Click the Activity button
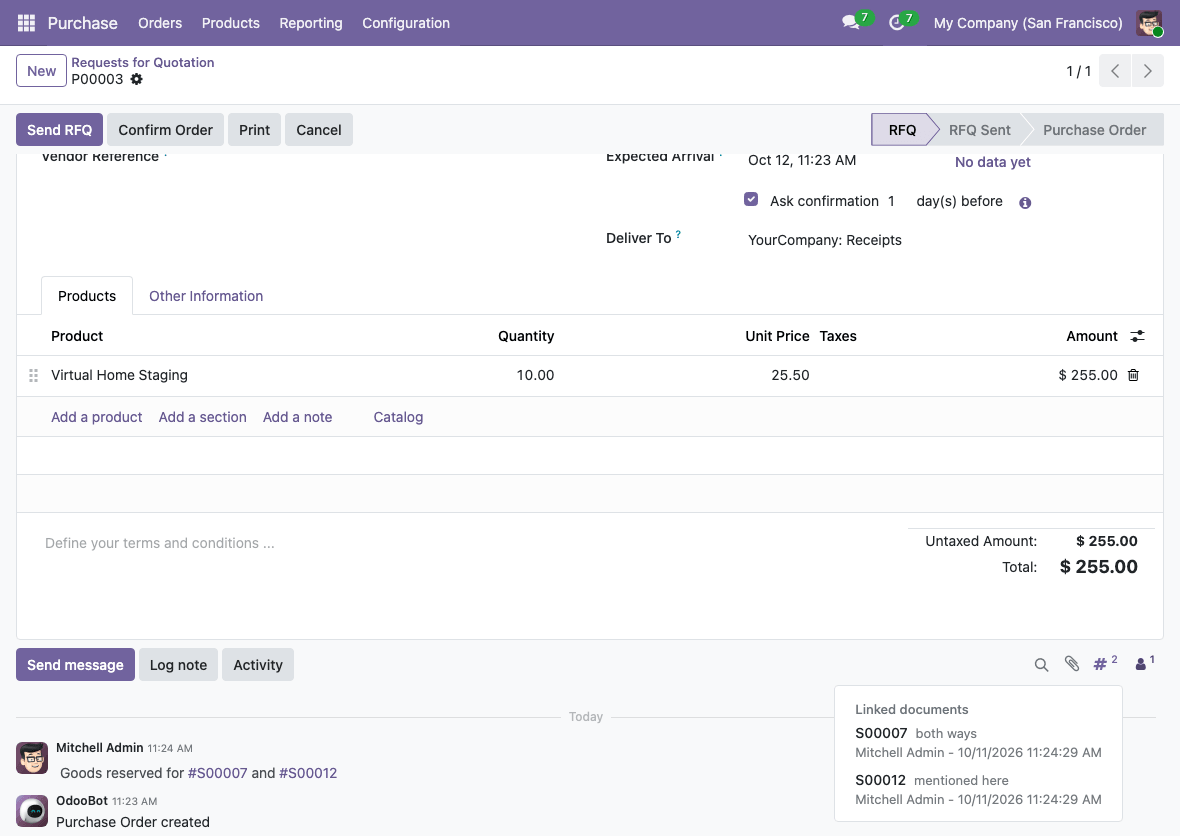The image size is (1180, 836). [x=258, y=664]
